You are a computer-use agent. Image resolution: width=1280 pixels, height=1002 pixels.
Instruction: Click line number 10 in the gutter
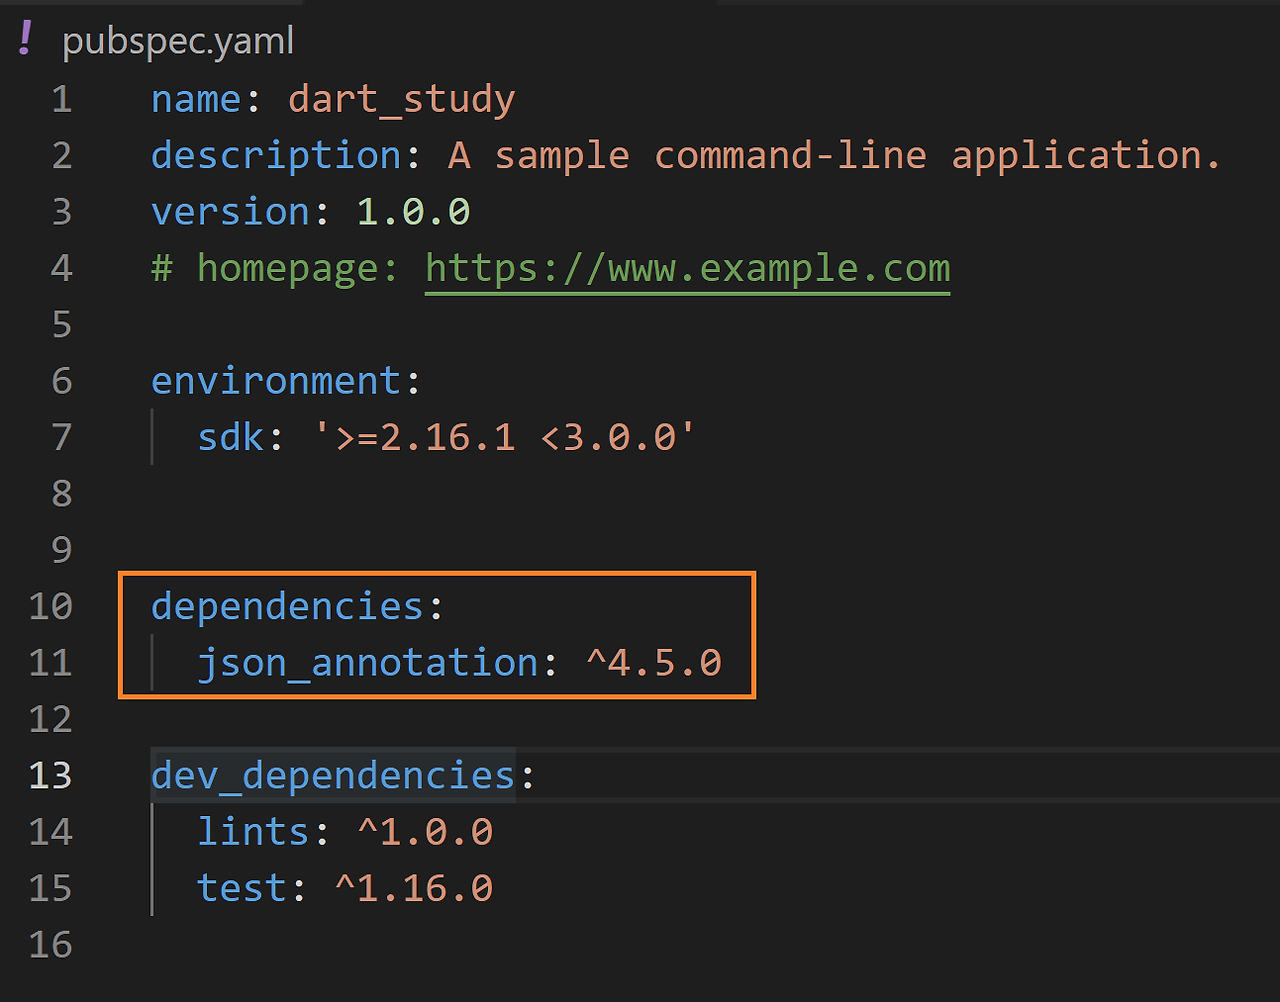tap(50, 606)
